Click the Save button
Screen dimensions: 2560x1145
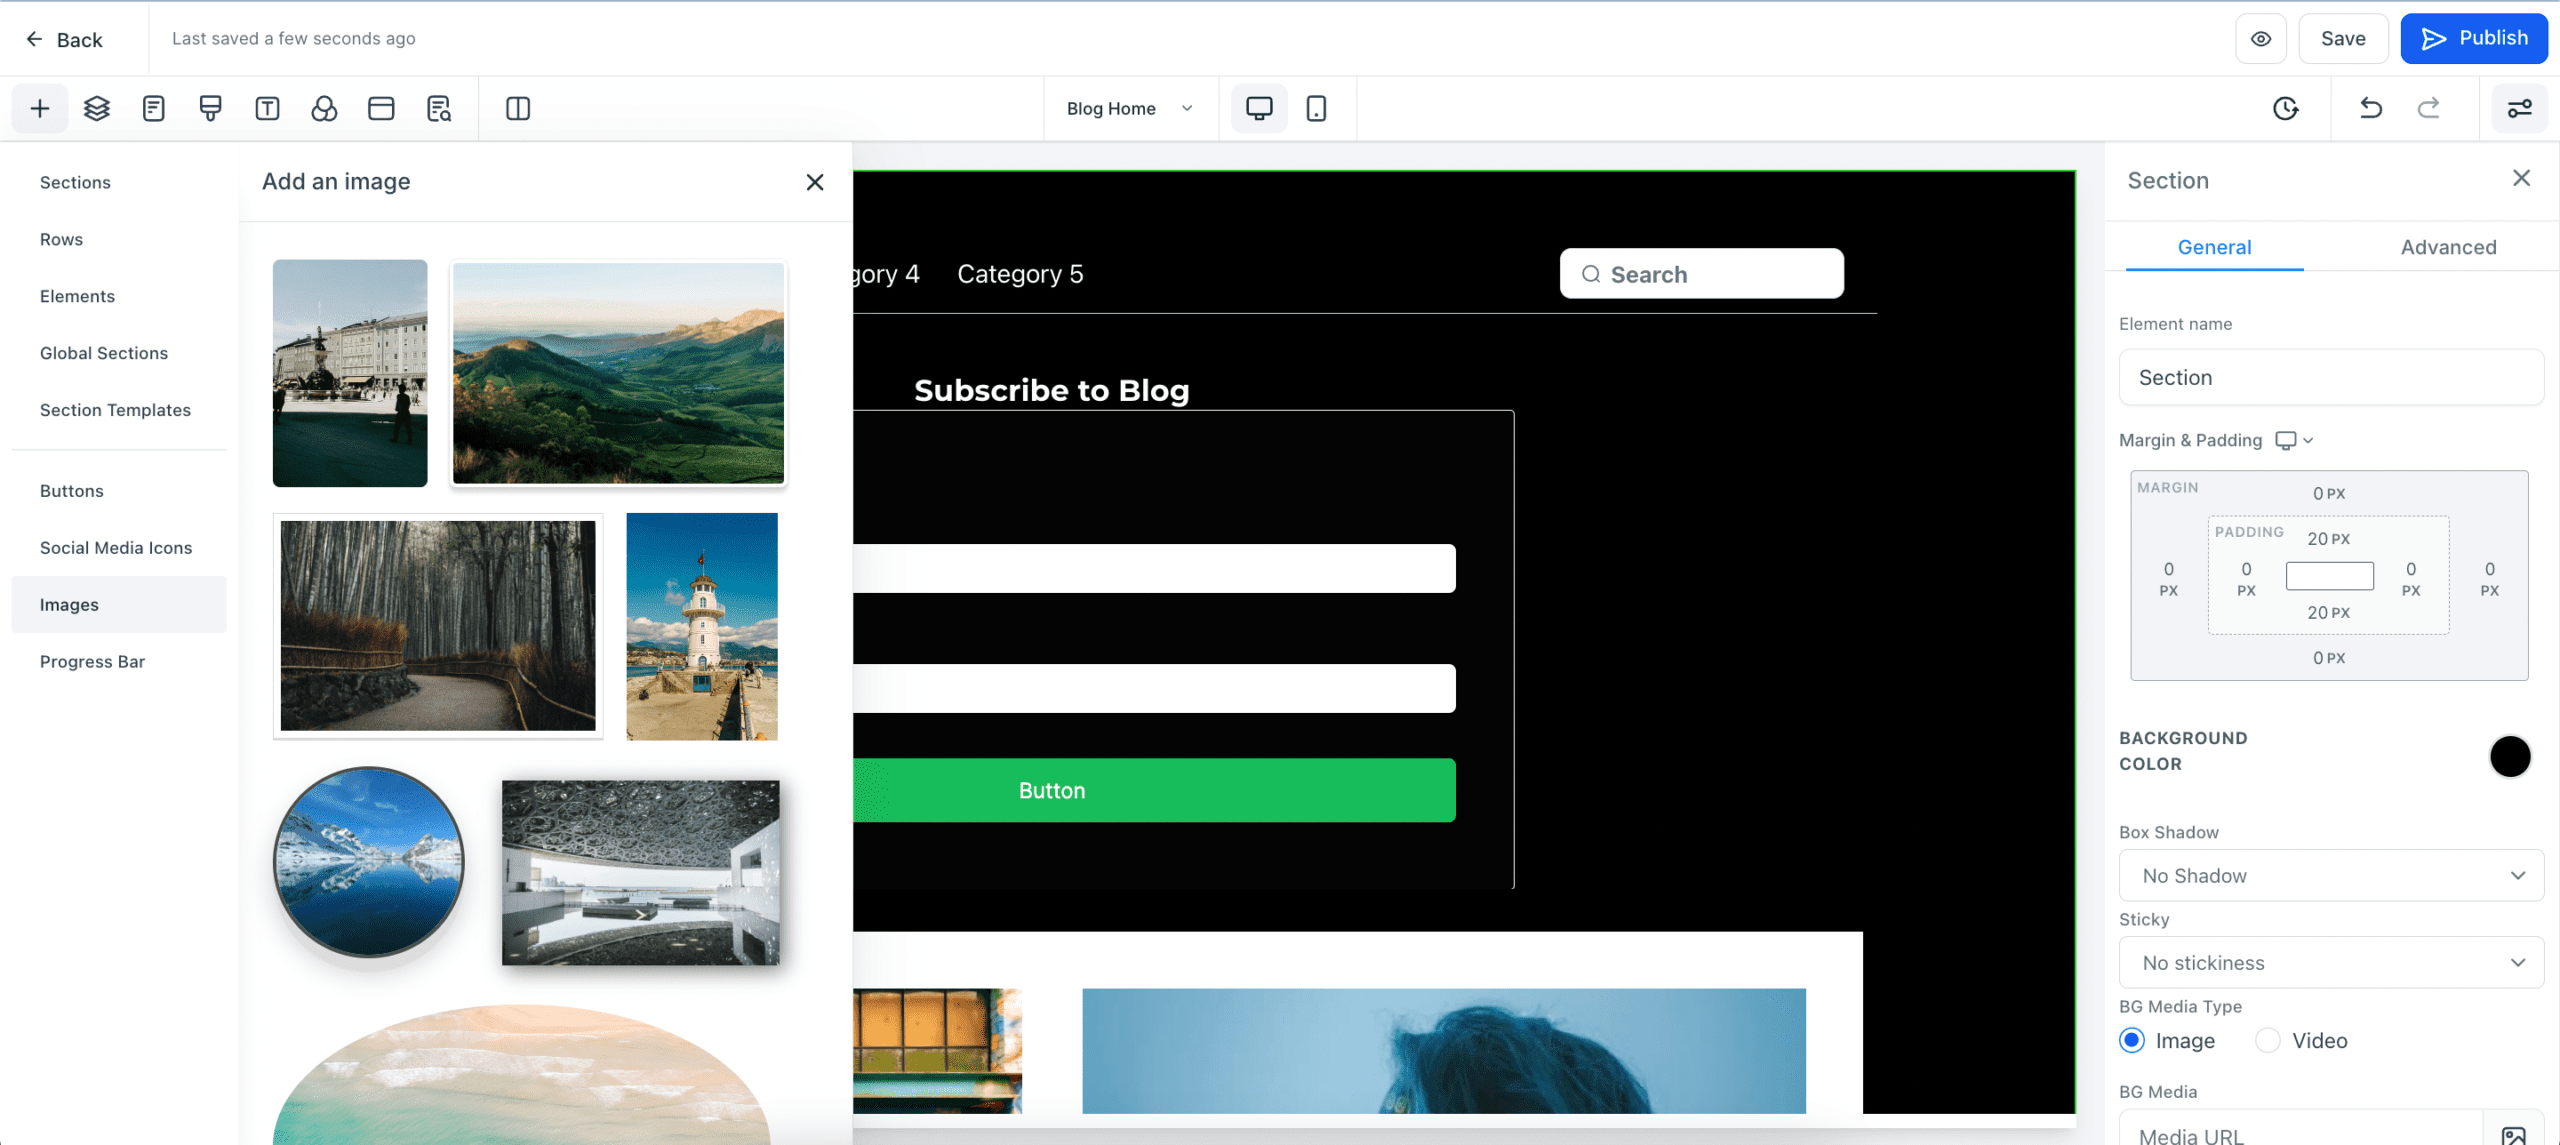[2343, 39]
